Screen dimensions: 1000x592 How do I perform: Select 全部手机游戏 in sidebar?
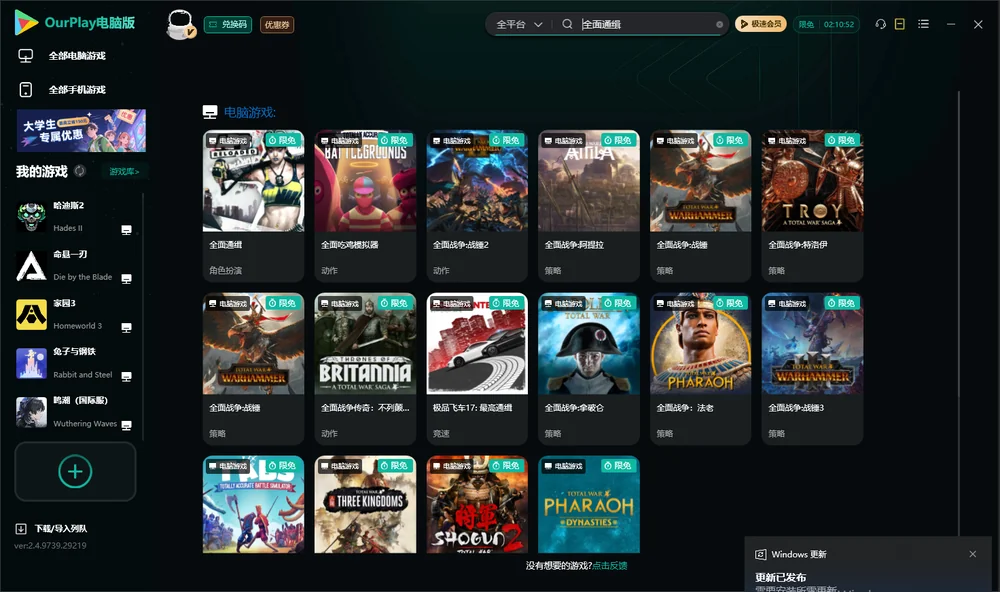(62, 90)
